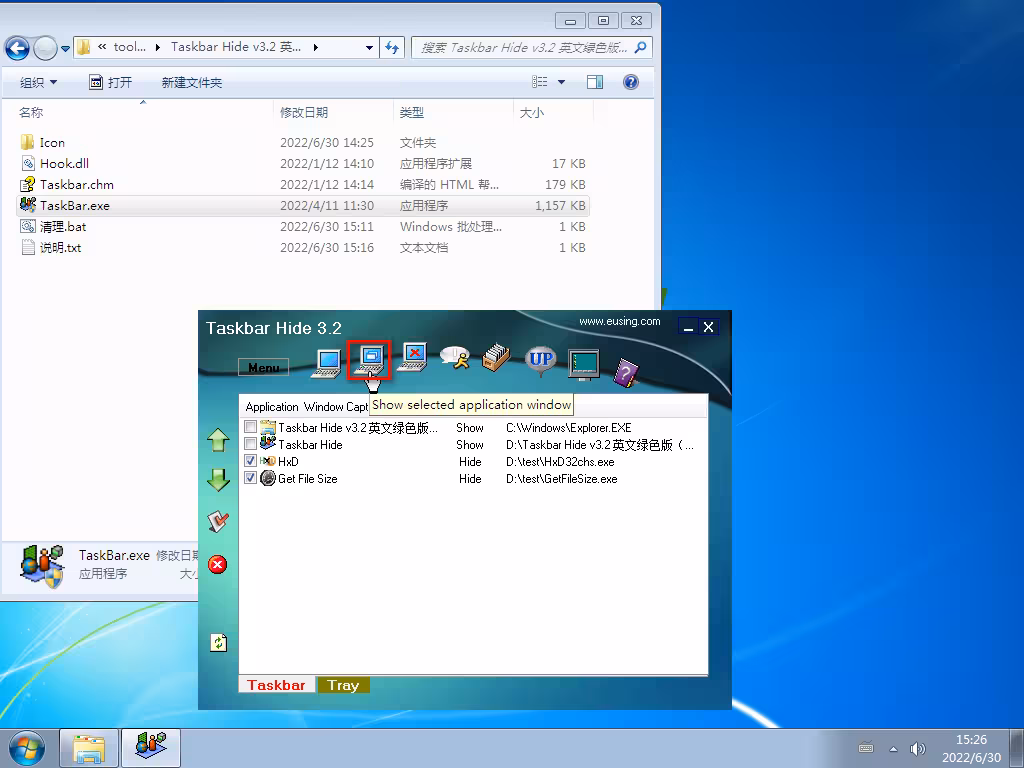
Task: Open www.eusing.com link
Action: point(620,321)
